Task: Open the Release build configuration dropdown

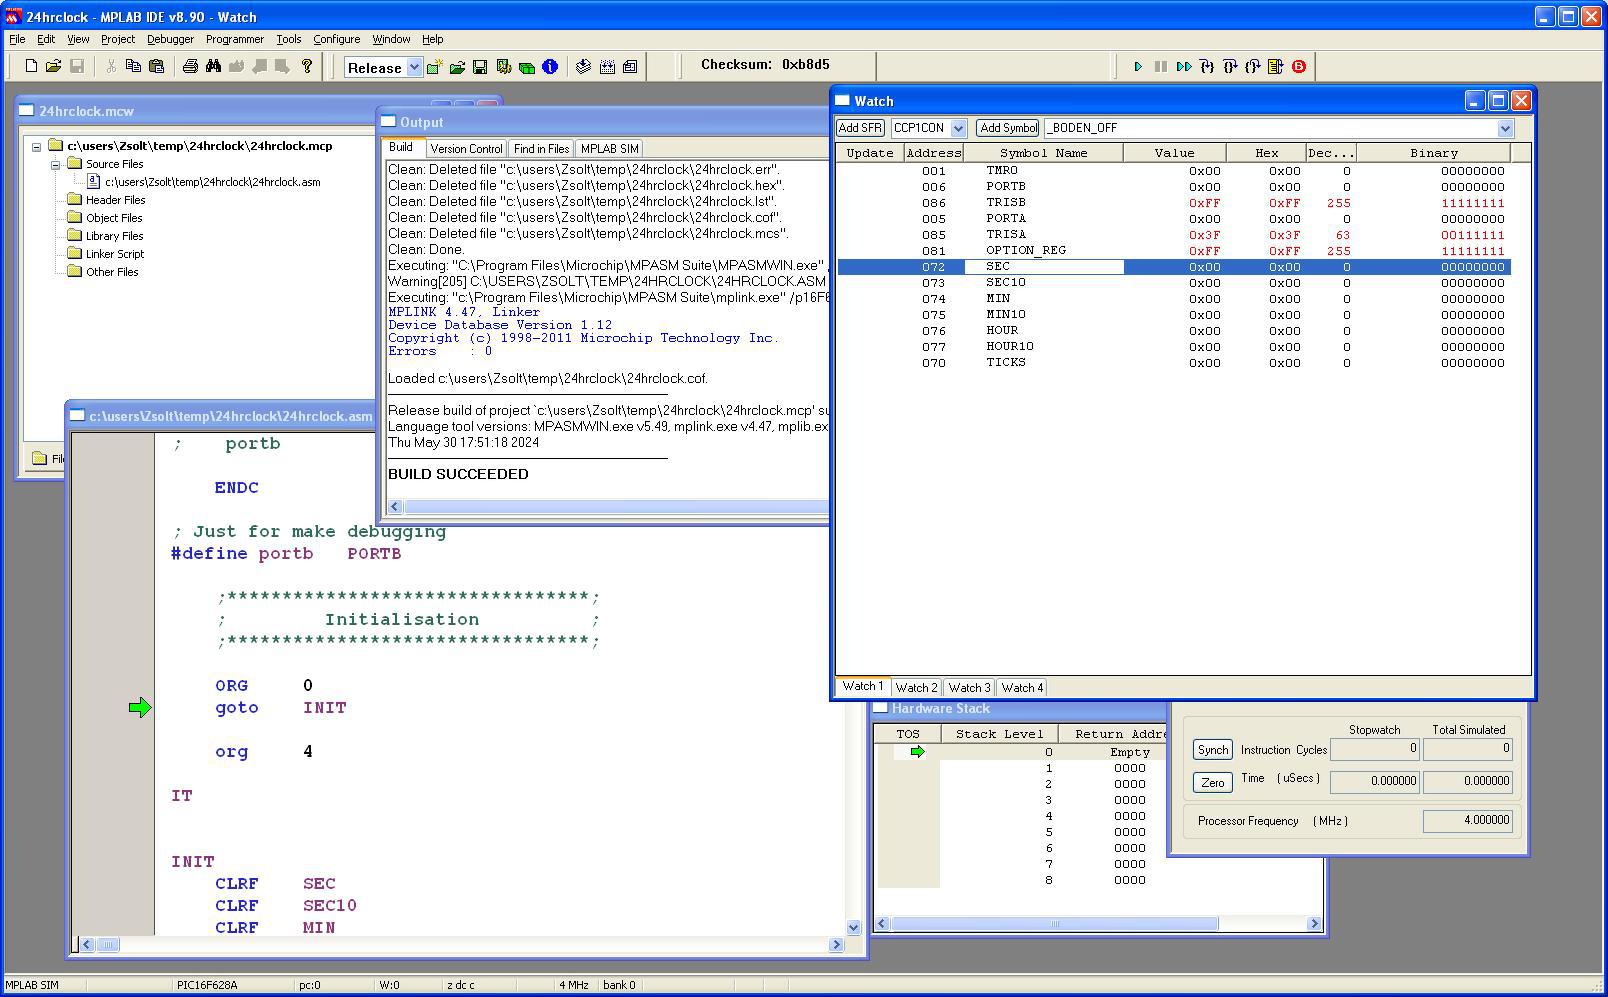Action: [414, 67]
